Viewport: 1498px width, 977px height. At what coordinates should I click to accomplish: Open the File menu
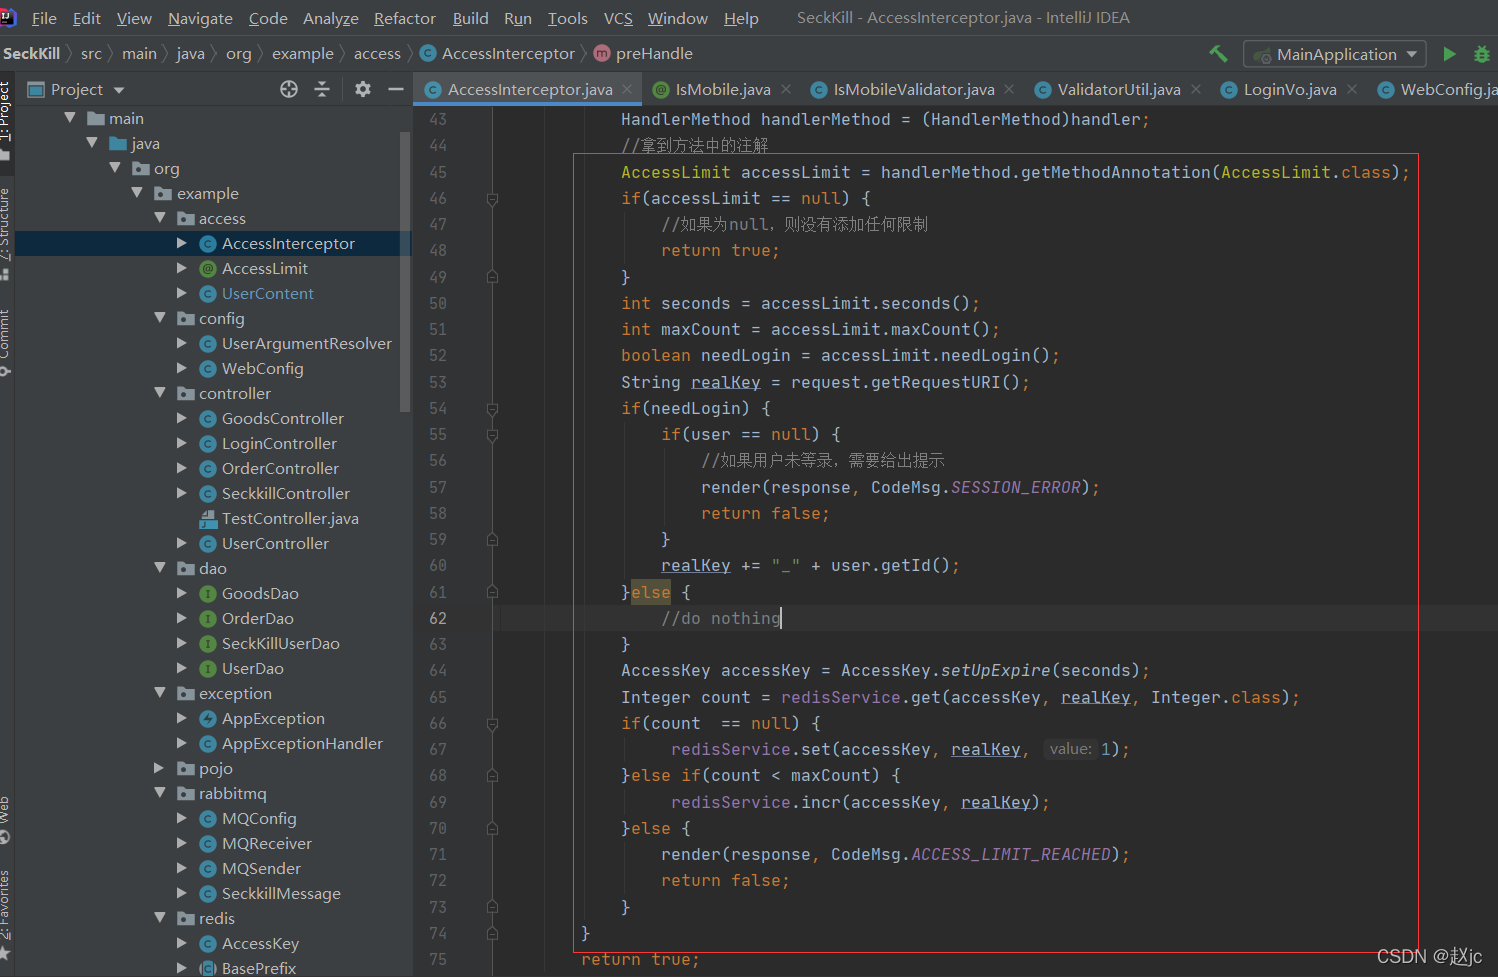(x=44, y=18)
